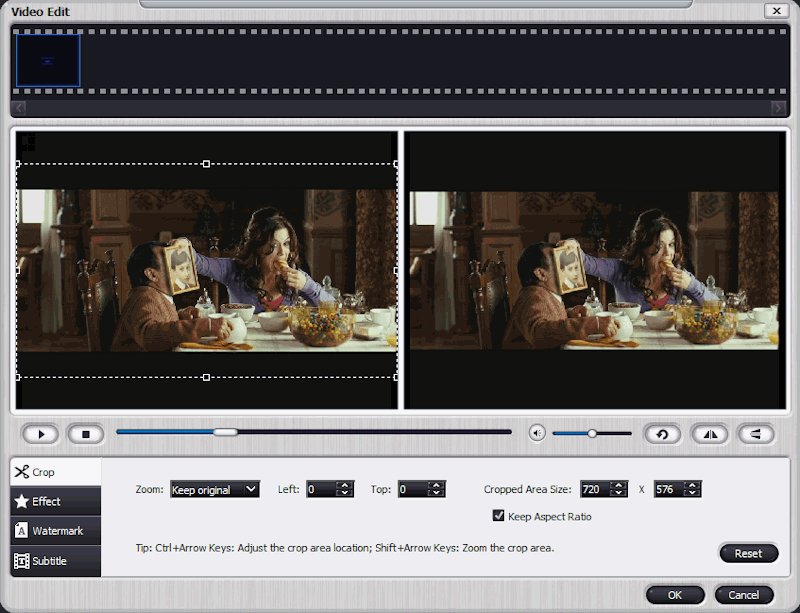Image resolution: width=800 pixels, height=613 pixels.
Task: Increase the Top crop value
Action: (x=437, y=485)
